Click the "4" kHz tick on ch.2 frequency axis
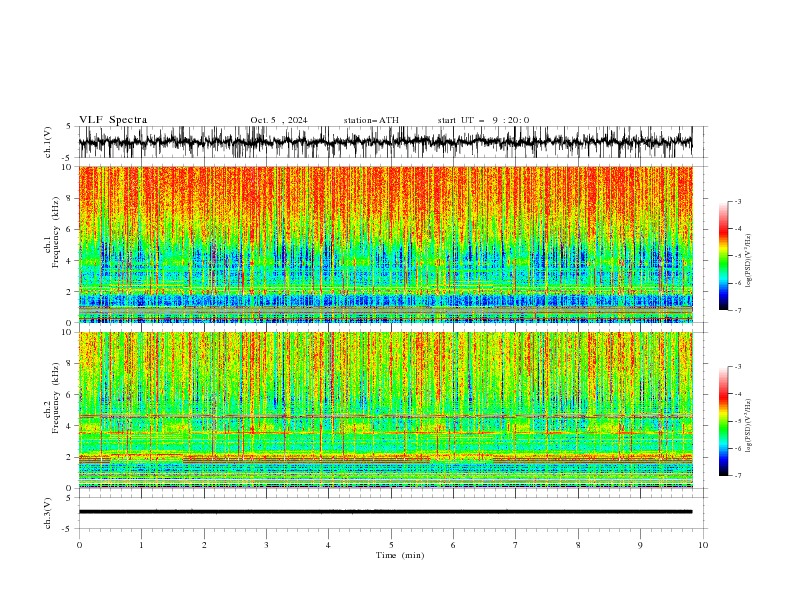This screenshot has width=792, height=612. click(x=70, y=426)
